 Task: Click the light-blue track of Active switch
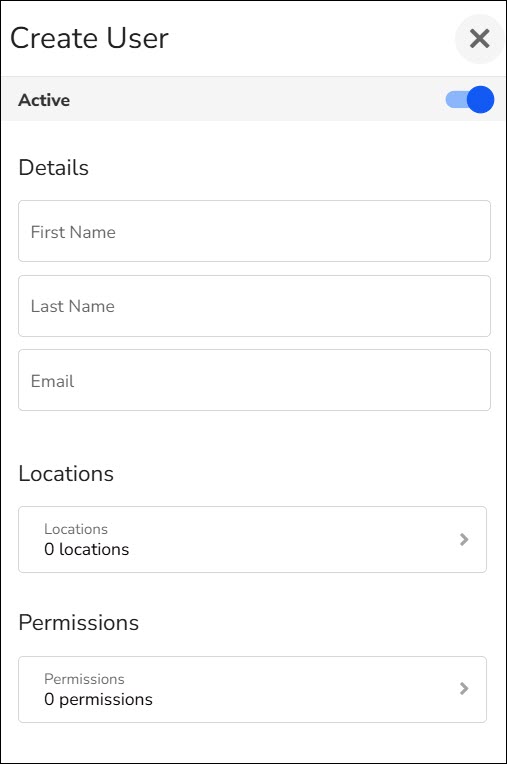coord(456,100)
